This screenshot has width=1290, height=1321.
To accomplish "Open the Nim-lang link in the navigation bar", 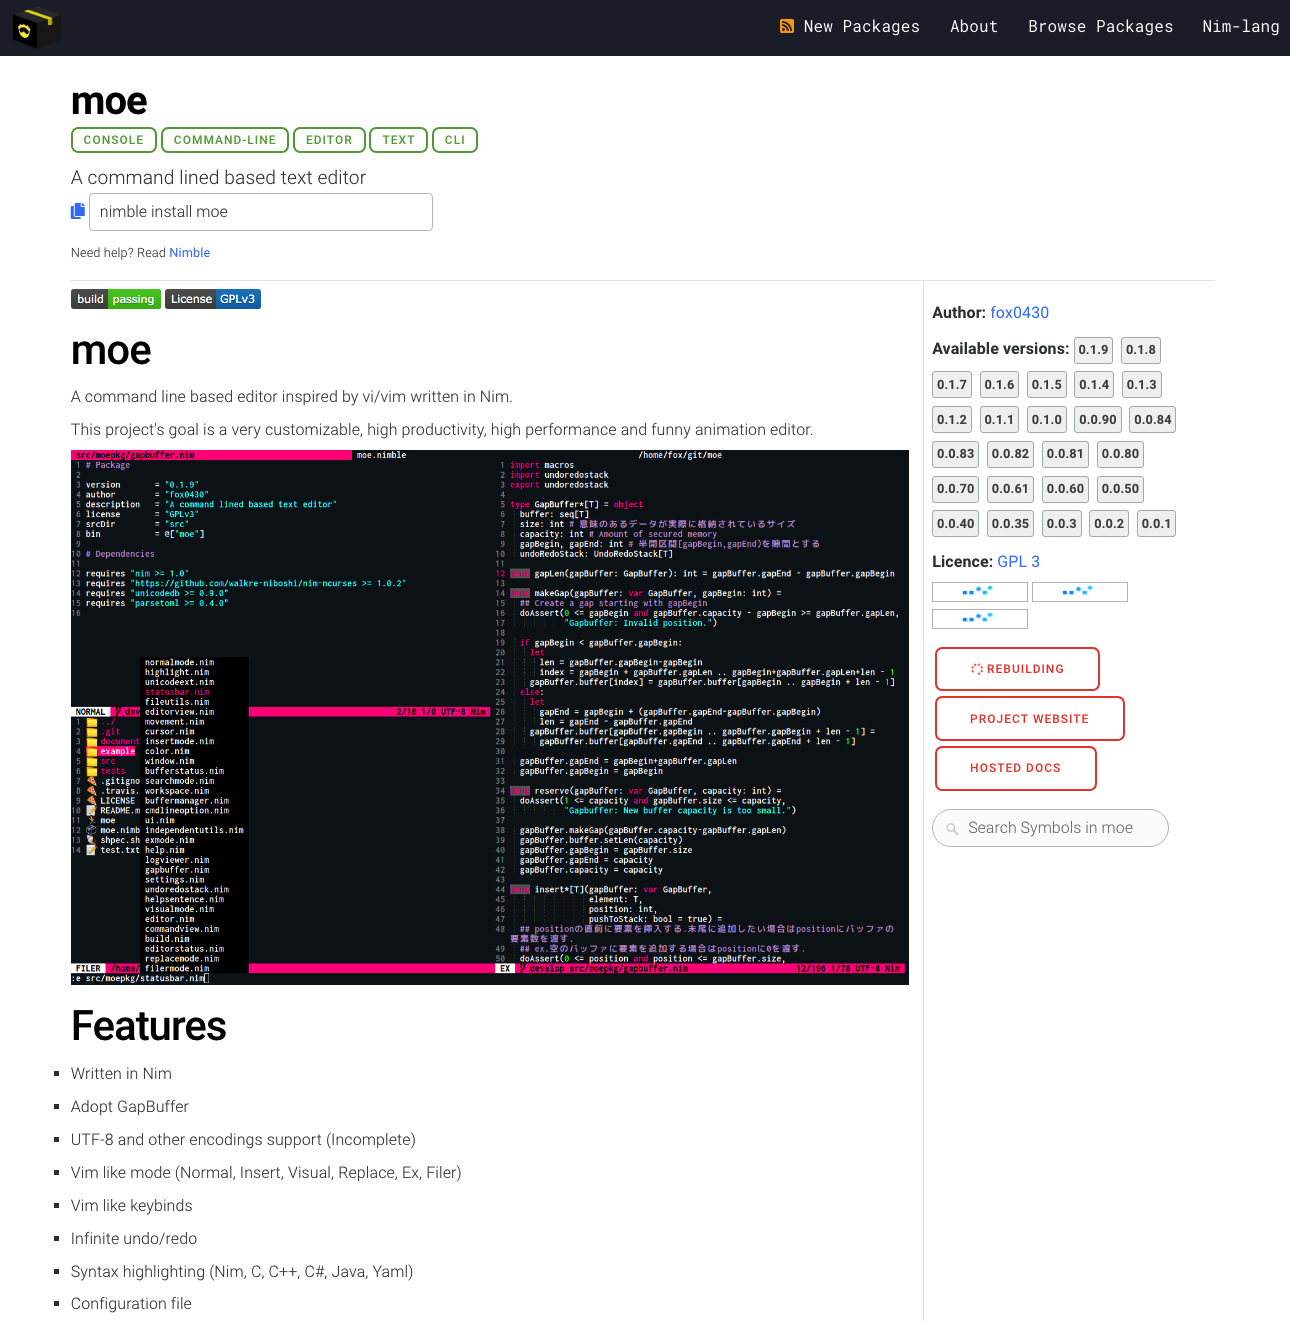I will click(1240, 27).
